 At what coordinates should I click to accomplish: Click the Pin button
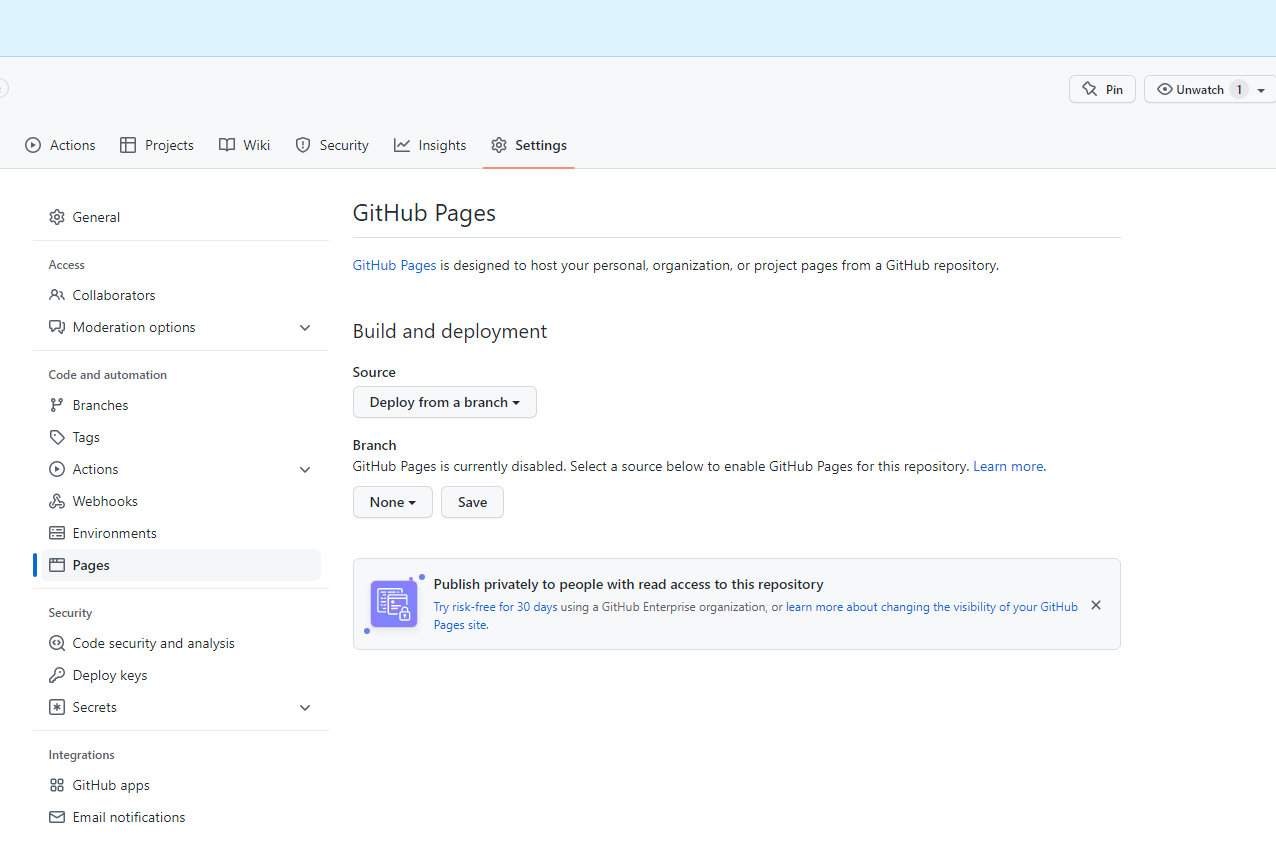[1102, 89]
